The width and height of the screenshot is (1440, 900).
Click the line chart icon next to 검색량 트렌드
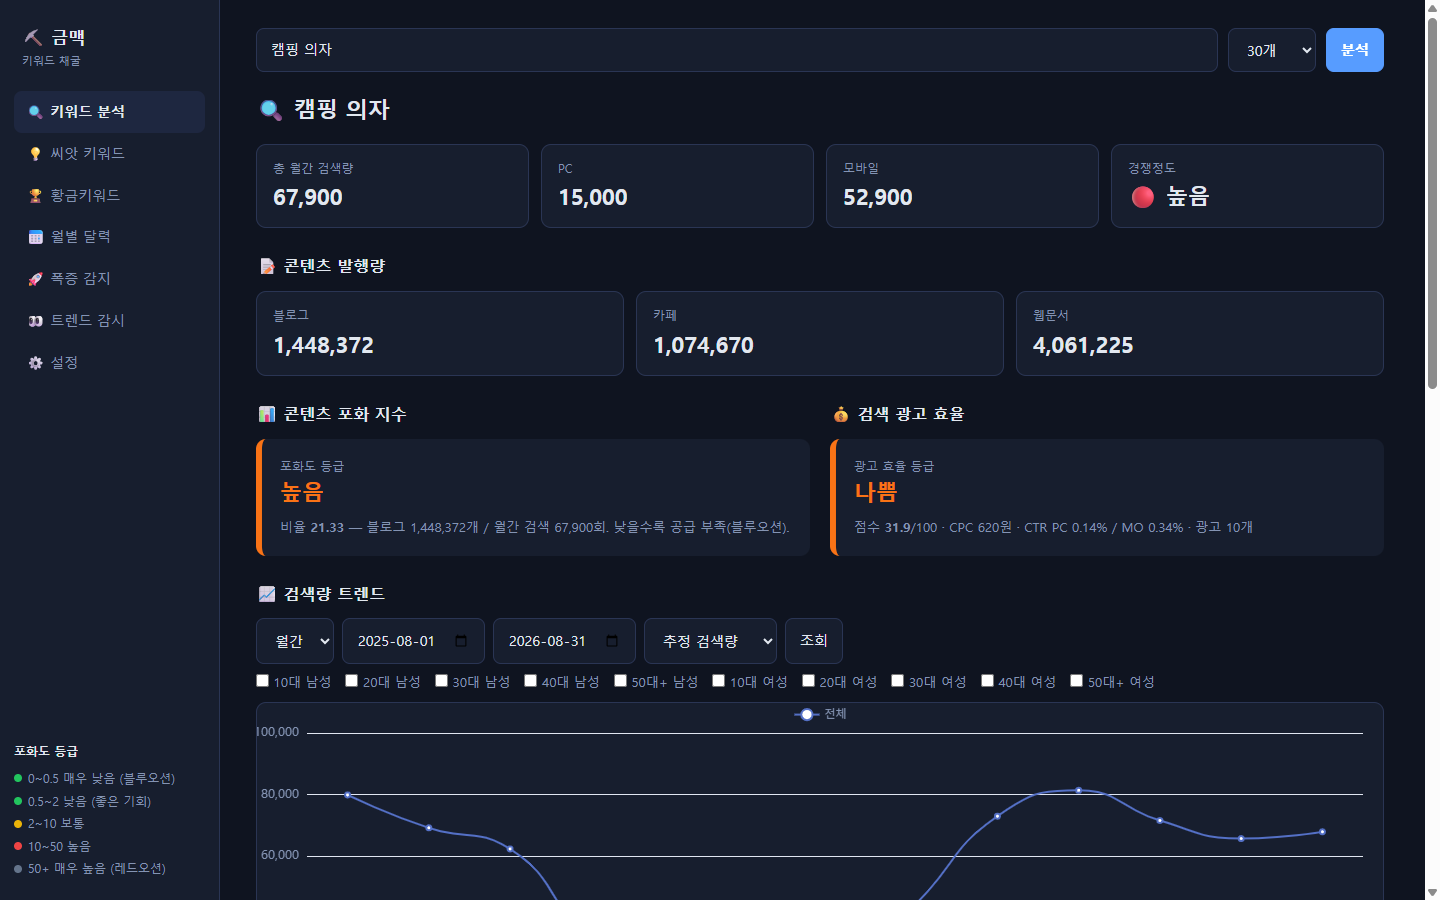coord(267,594)
